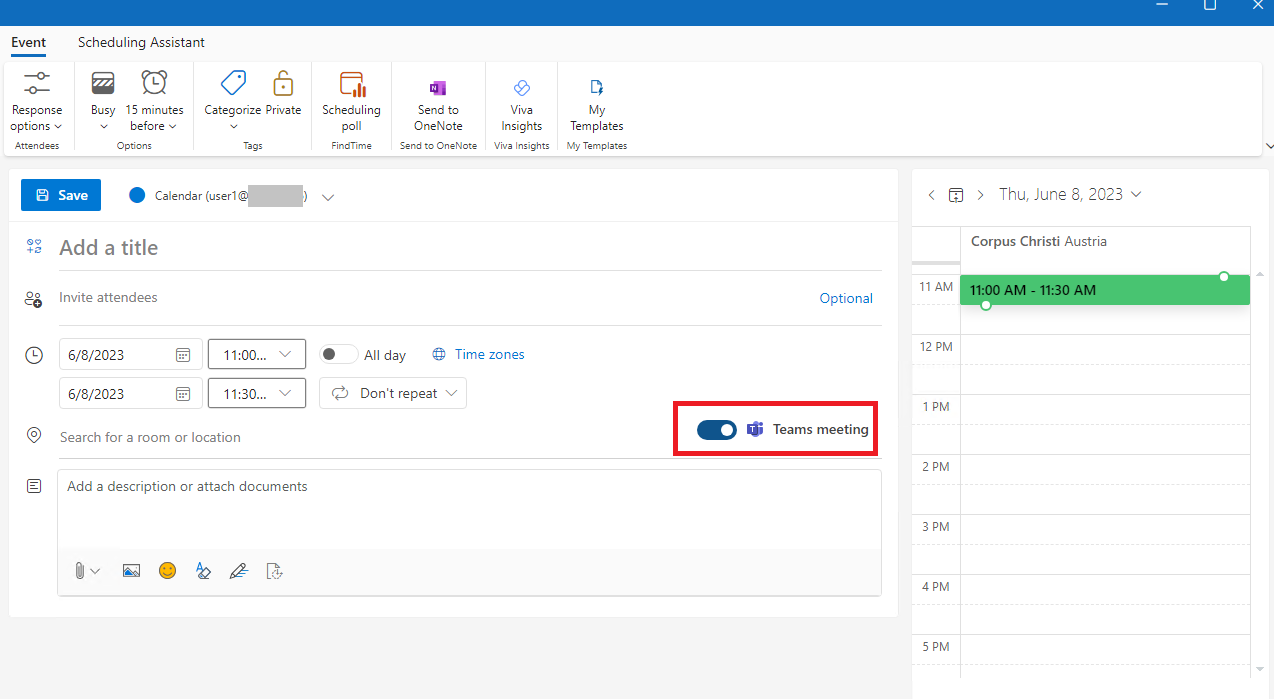Viewport: 1274px width, 699px height.
Task: Collapse the ribbon using the right-edge chevron
Action: 1269,146
